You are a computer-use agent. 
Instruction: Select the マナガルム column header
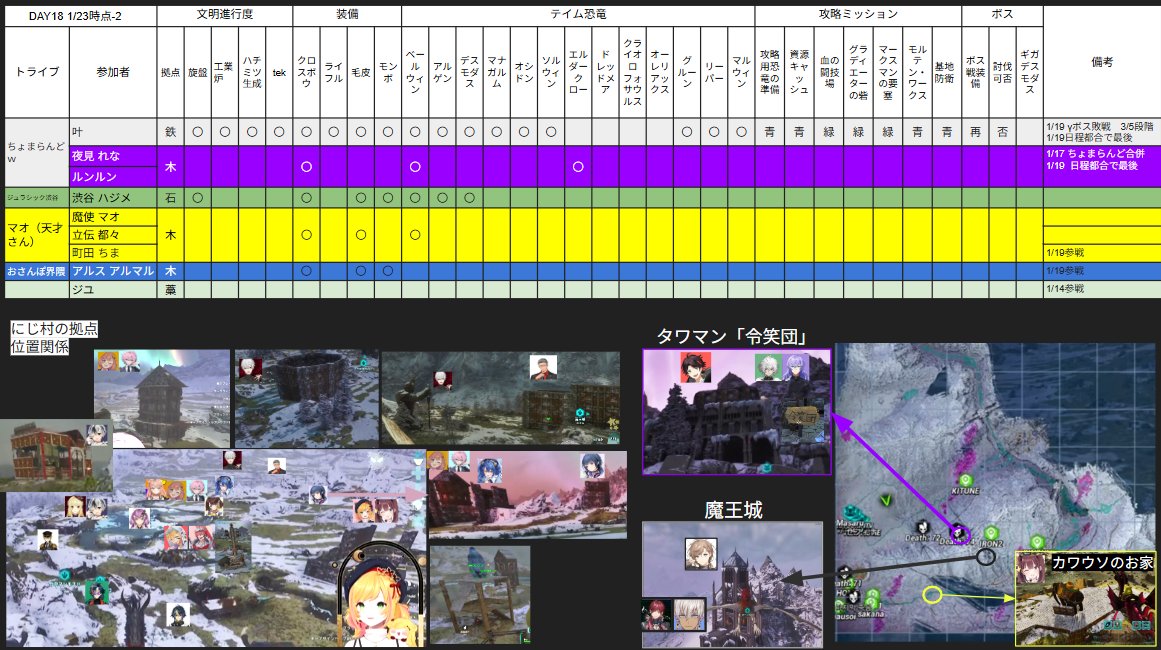coord(497,73)
